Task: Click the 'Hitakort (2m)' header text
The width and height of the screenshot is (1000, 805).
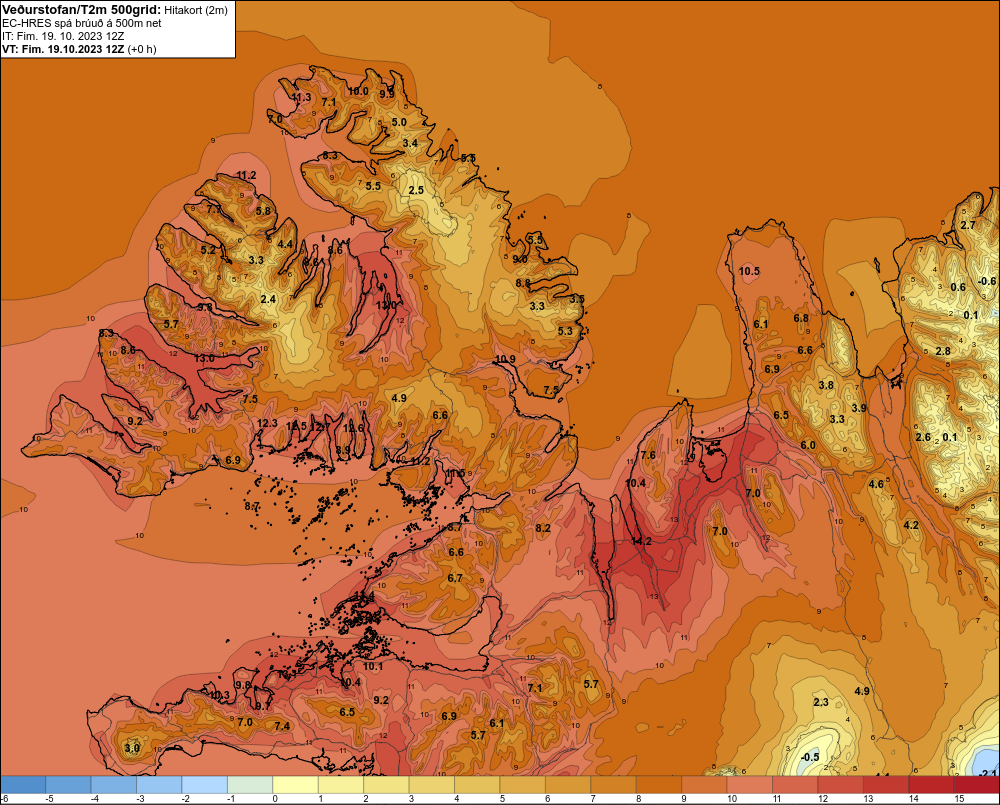Action: click(x=196, y=10)
